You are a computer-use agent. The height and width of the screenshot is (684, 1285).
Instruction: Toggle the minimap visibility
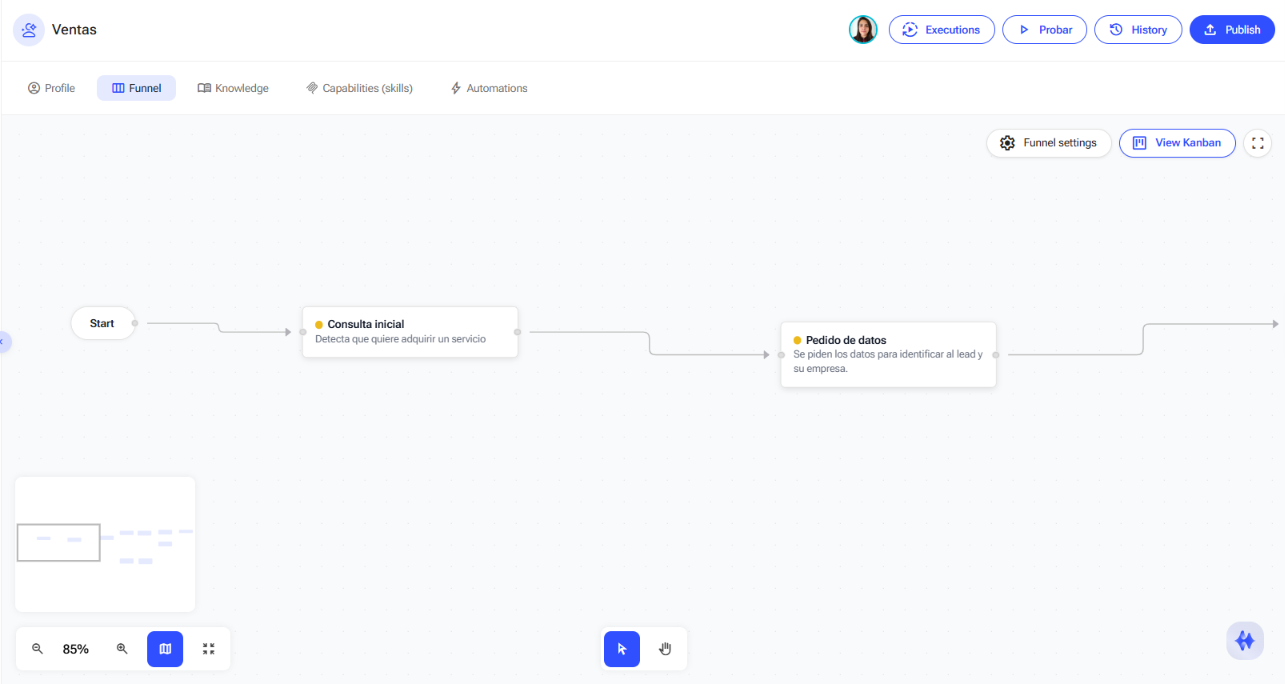click(x=165, y=649)
